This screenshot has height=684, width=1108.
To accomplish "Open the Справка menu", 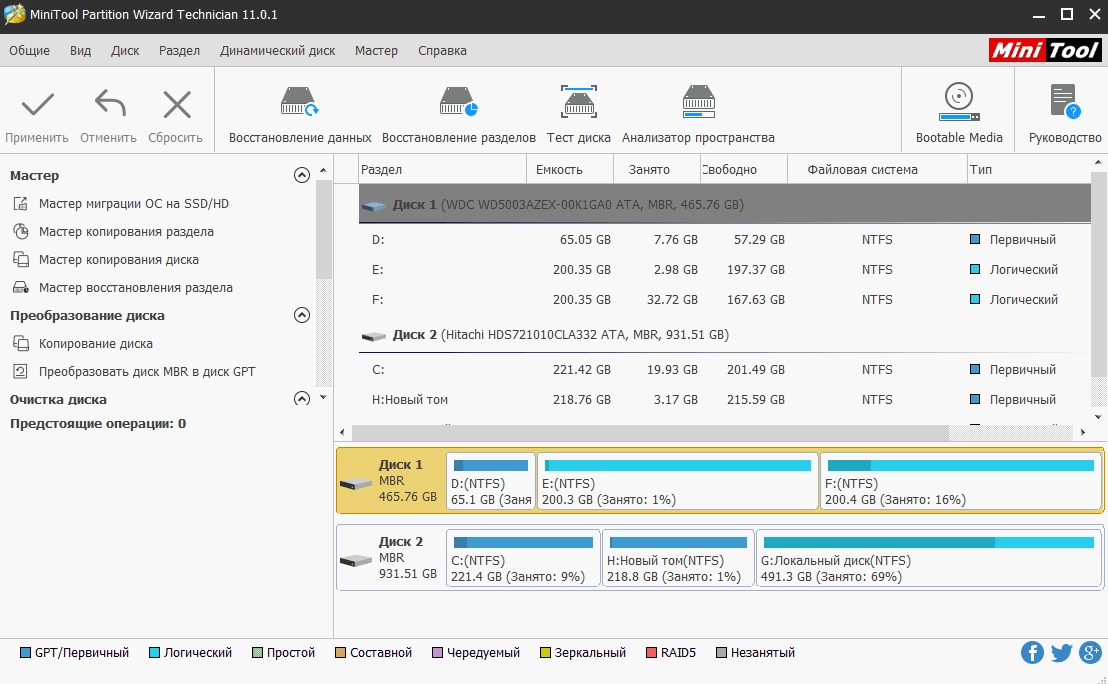I will click(442, 51).
